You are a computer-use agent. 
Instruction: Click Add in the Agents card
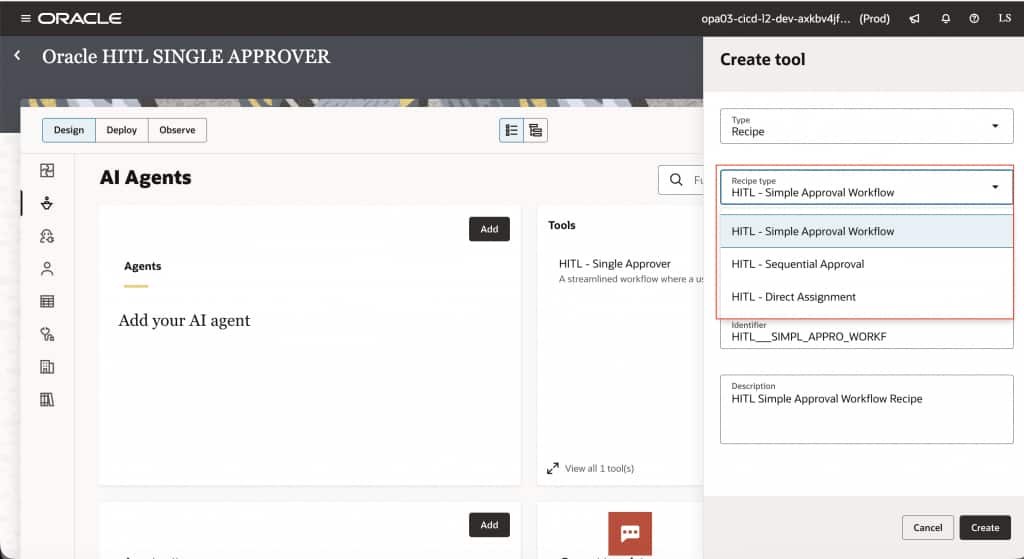489,229
